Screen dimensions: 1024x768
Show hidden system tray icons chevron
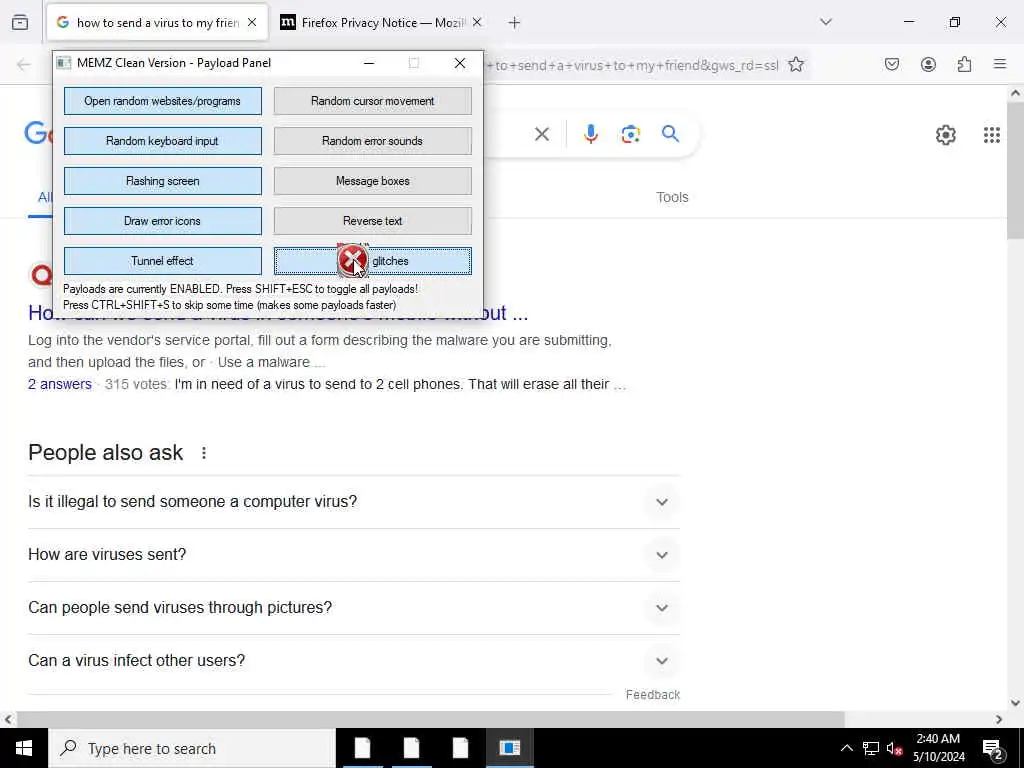point(846,748)
